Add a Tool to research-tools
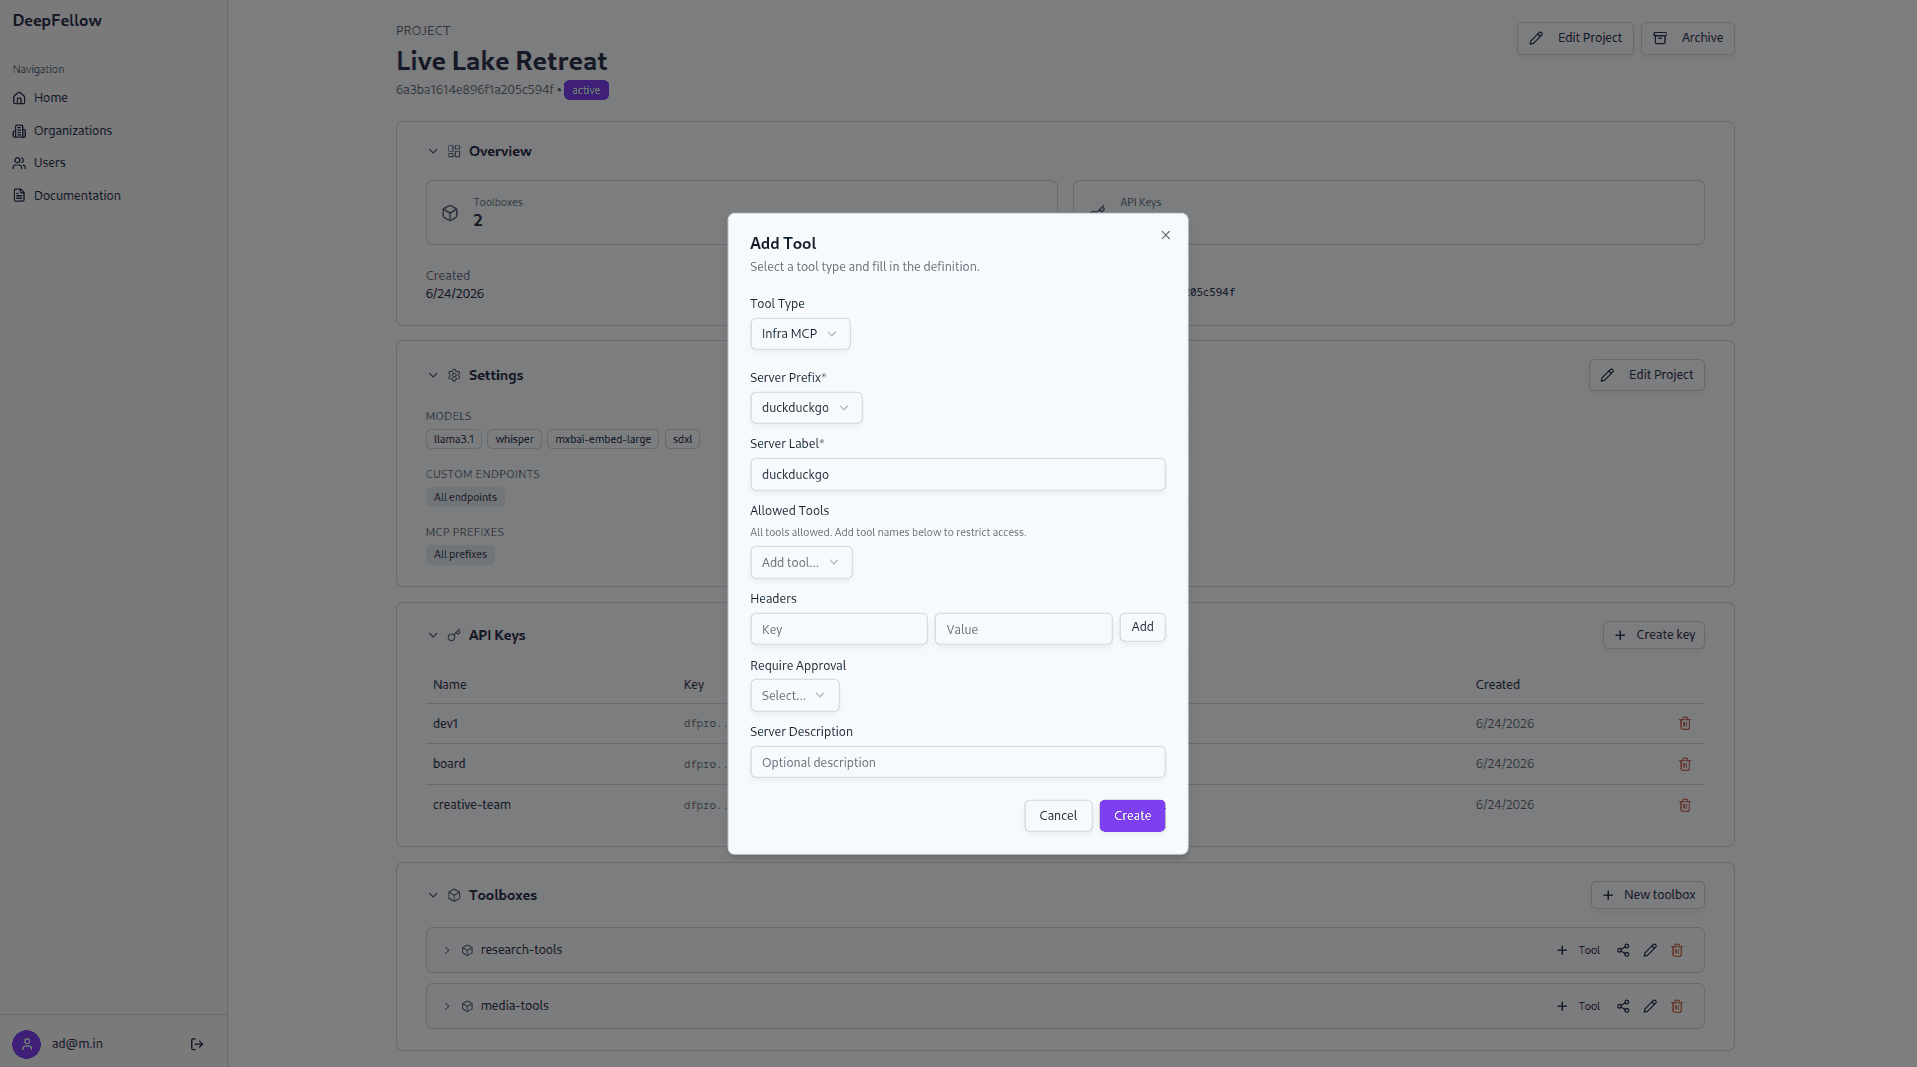 1578,950
